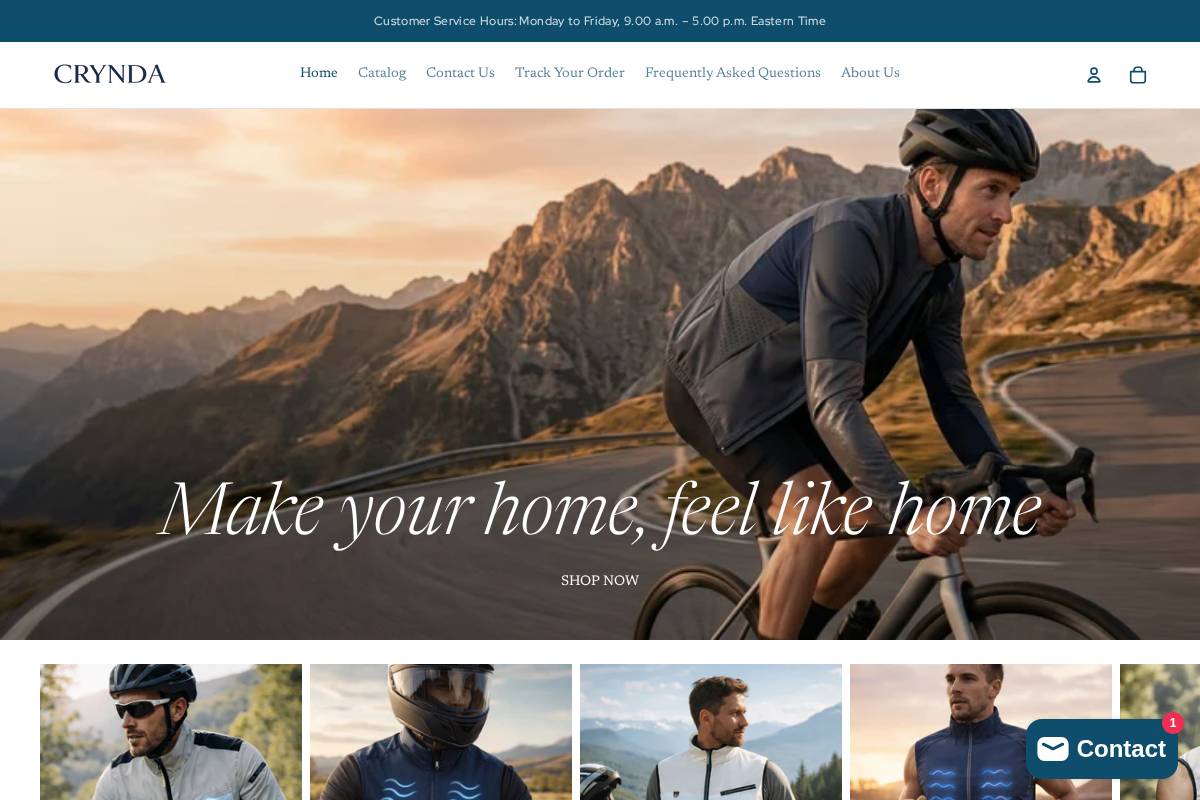Open Frequently Asked Questions page
Viewport: 1200px width, 800px height.
click(733, 73)
